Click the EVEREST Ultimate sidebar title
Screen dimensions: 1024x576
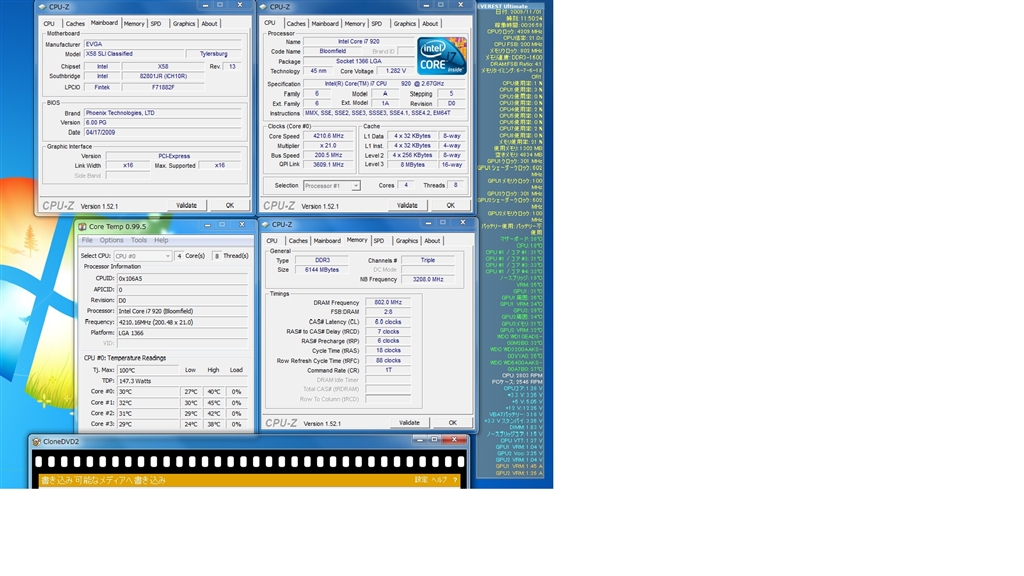tap(504, 6)
